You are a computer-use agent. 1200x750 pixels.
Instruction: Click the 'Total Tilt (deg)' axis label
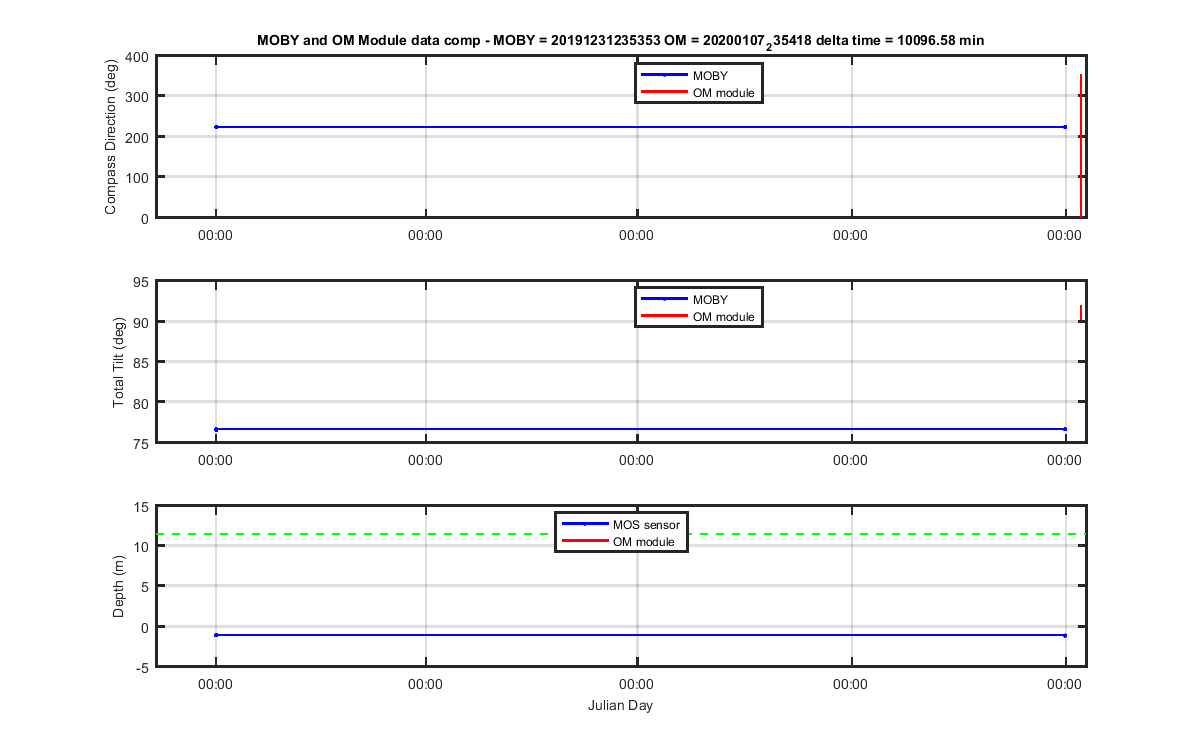coord(119,361)
